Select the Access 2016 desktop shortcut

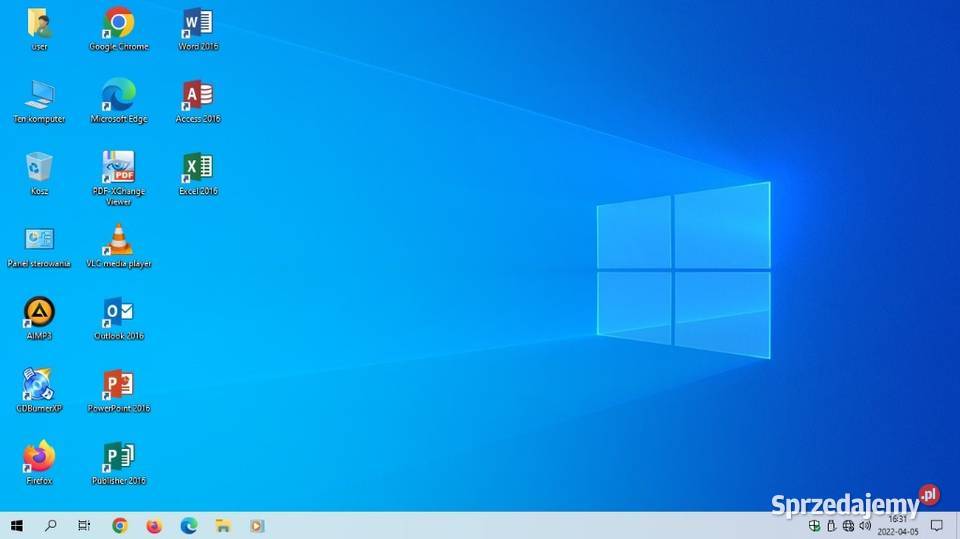coord(198,101)
